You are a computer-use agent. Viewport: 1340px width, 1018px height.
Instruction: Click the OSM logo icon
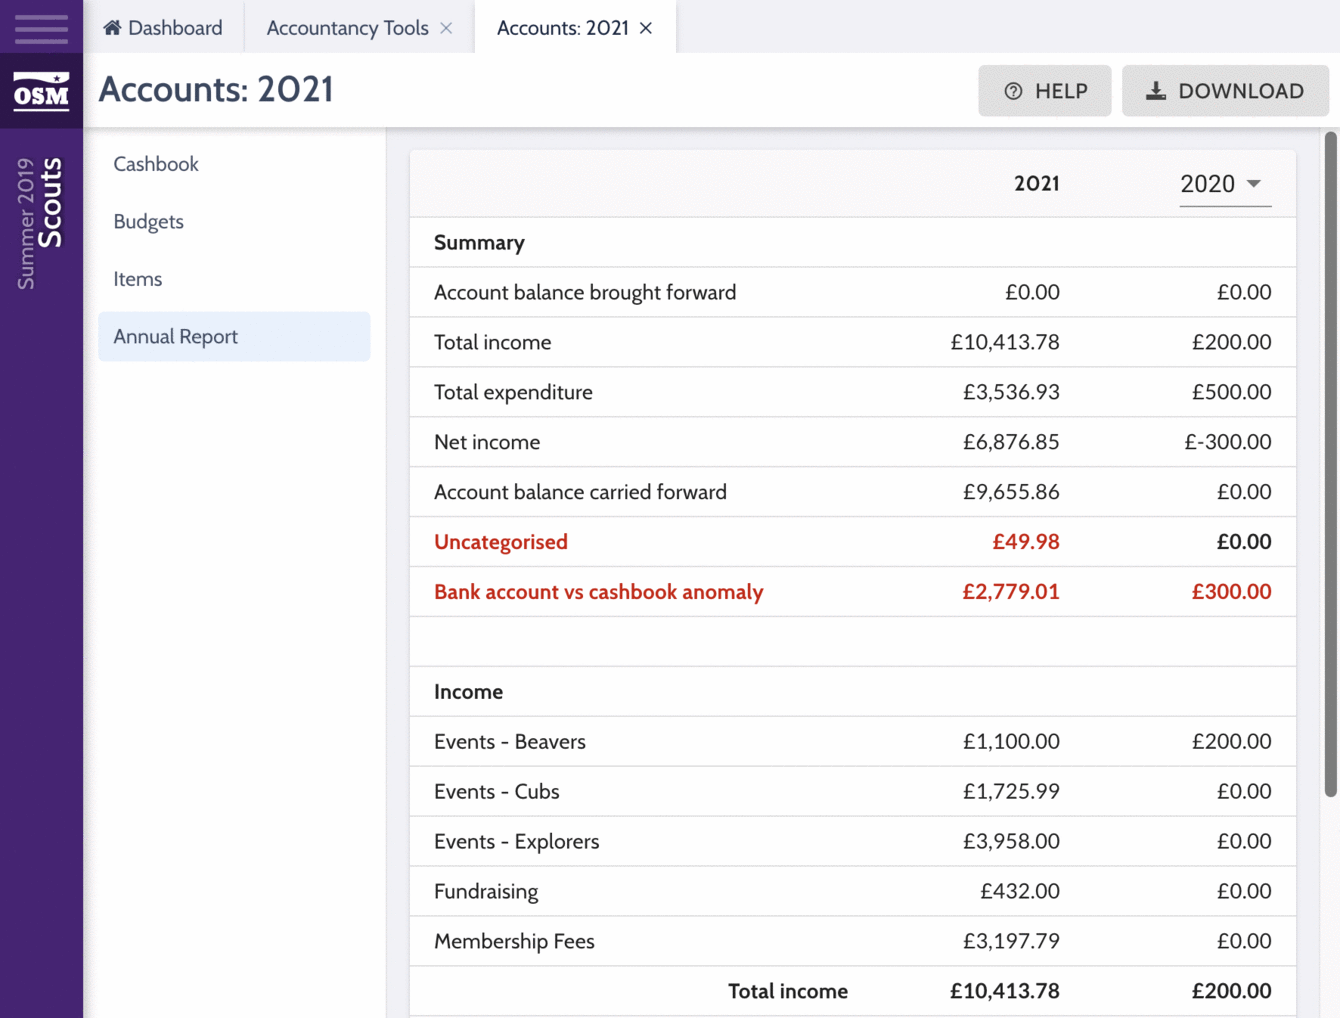tap(41, 91)
